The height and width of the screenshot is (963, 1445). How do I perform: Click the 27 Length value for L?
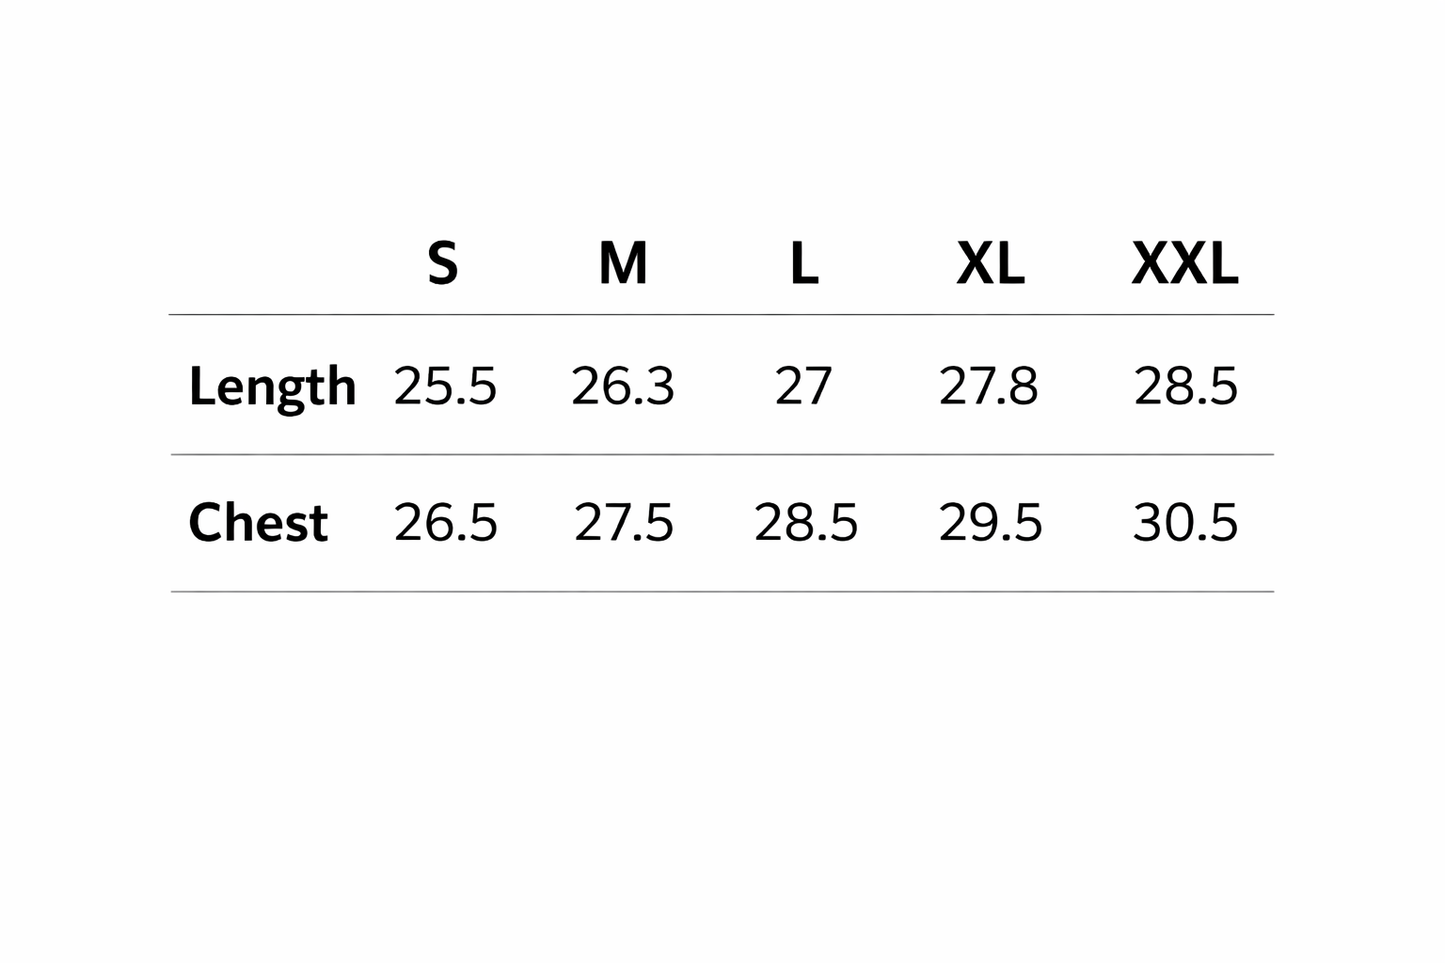click(x=803, y=386)
